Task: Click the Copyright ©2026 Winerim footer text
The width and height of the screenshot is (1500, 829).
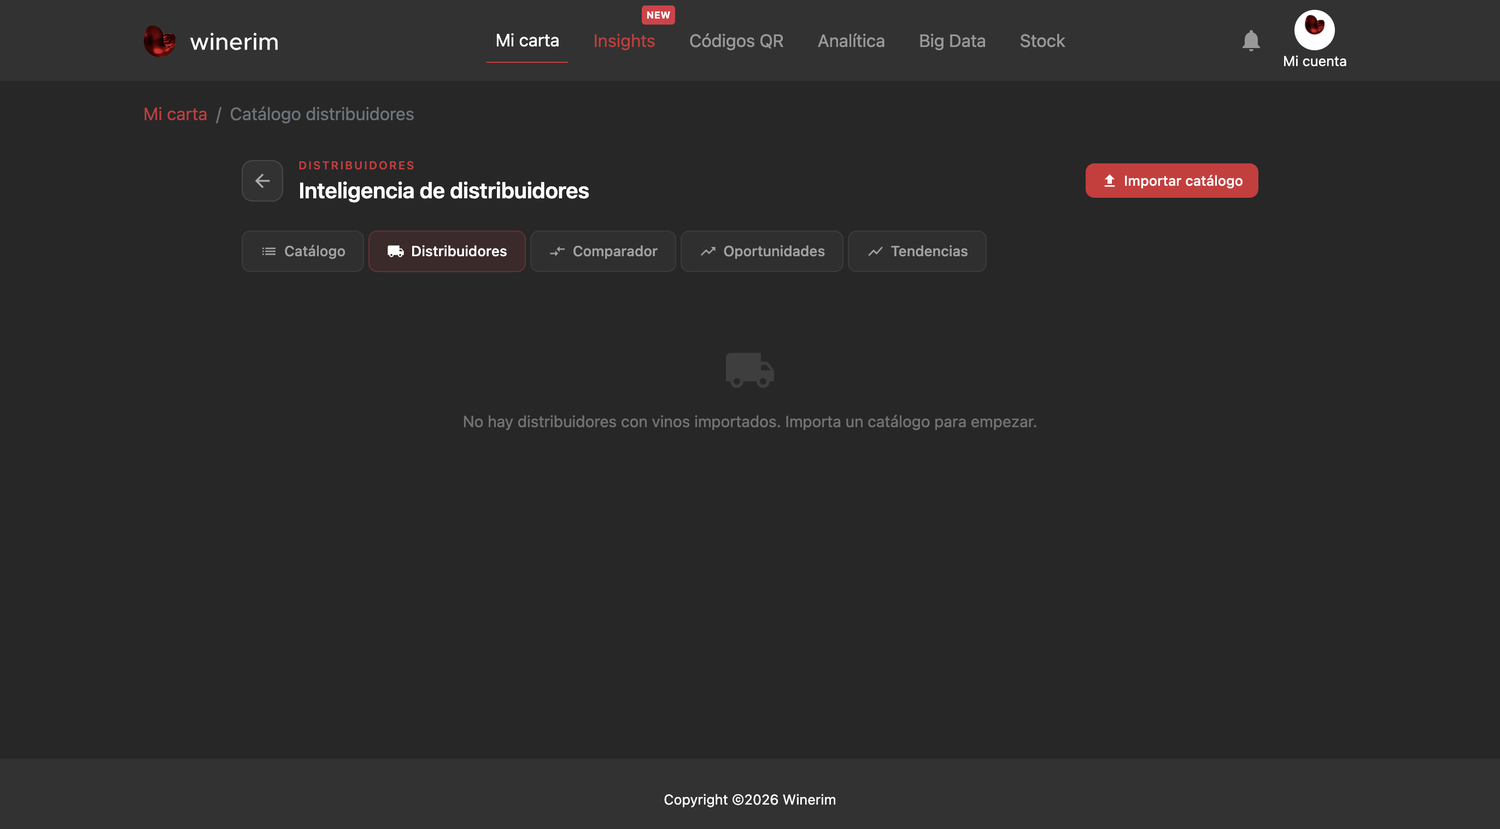Action: coord(750,800)
